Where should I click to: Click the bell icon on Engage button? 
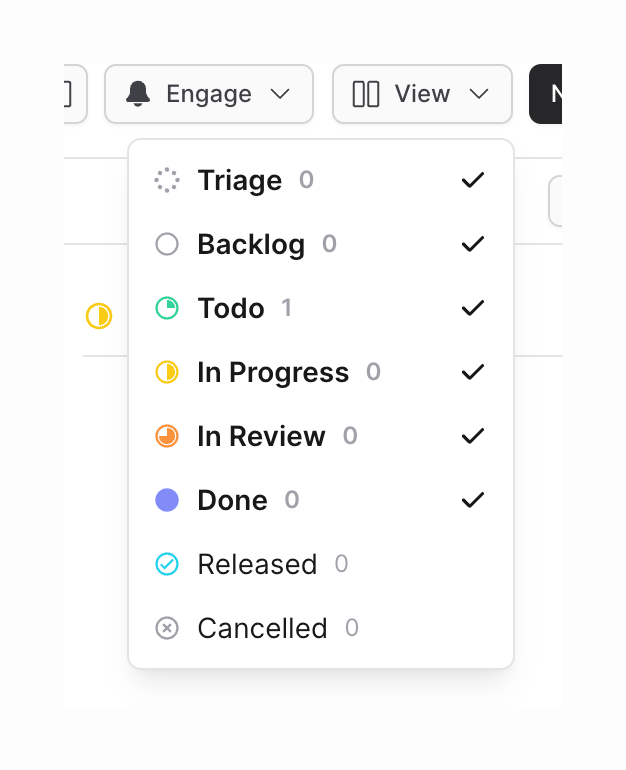point(138,94)
